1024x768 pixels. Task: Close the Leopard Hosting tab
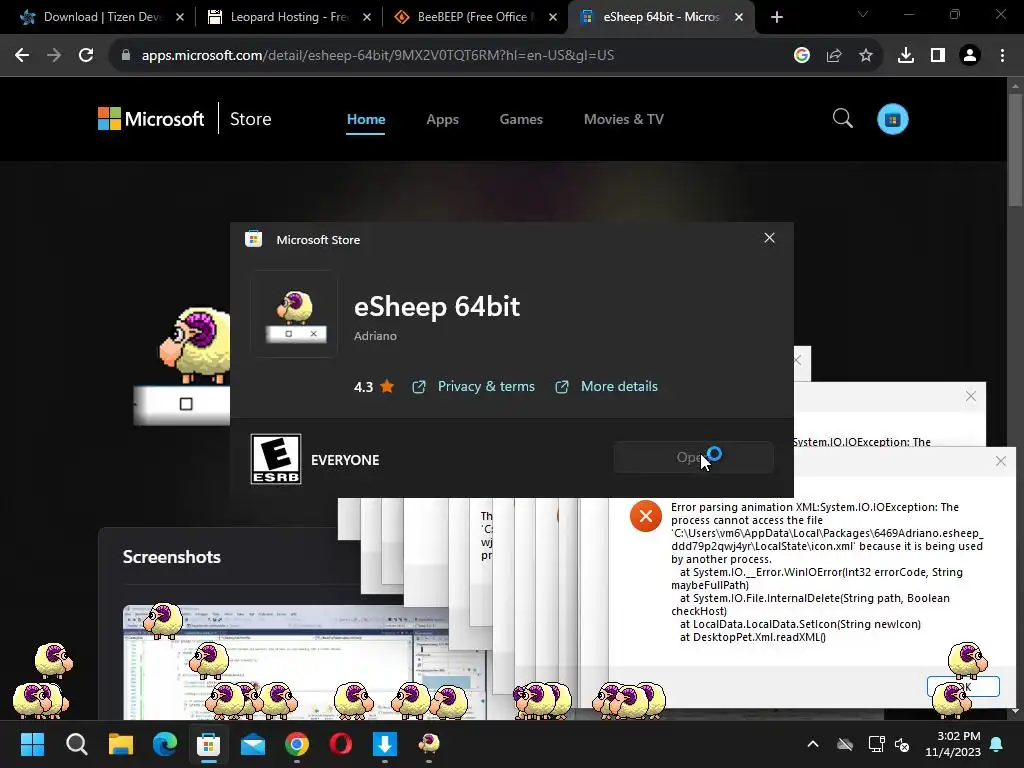(366, 17)
